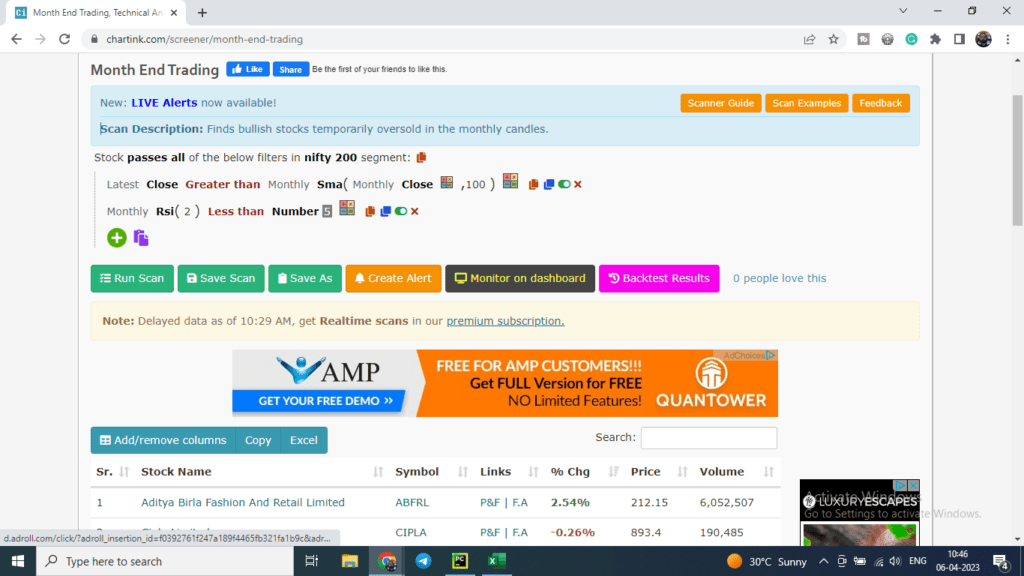Open P&F chart link for ABFRL
This screenshot has width=1024, height=576.
point(490,502)
